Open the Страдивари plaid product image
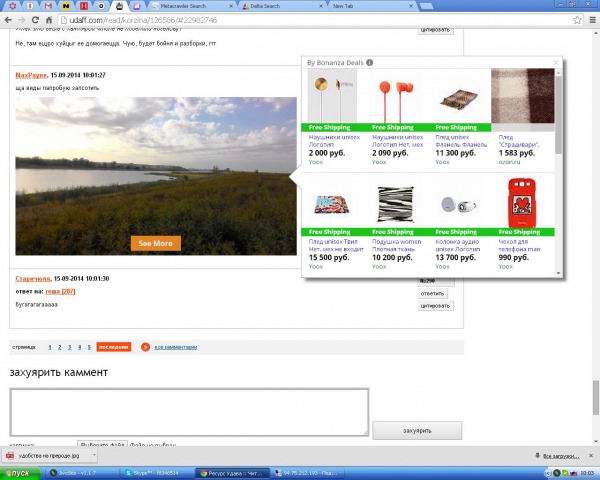This screenshot has height=480, width=600. pos(523,96)
